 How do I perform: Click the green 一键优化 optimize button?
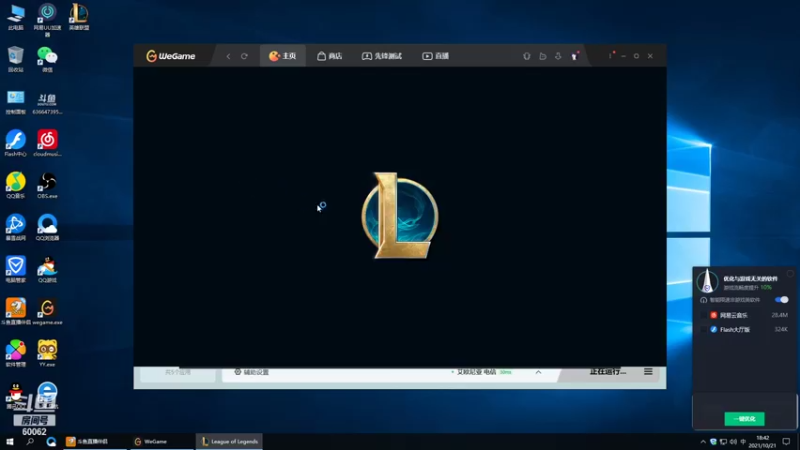pos(744,419)
